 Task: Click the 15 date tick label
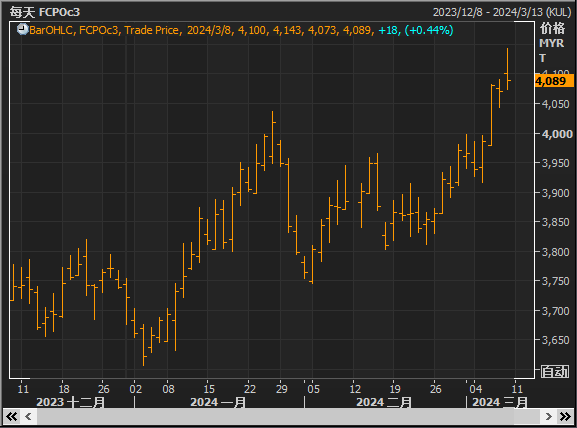tap(209, 389)
